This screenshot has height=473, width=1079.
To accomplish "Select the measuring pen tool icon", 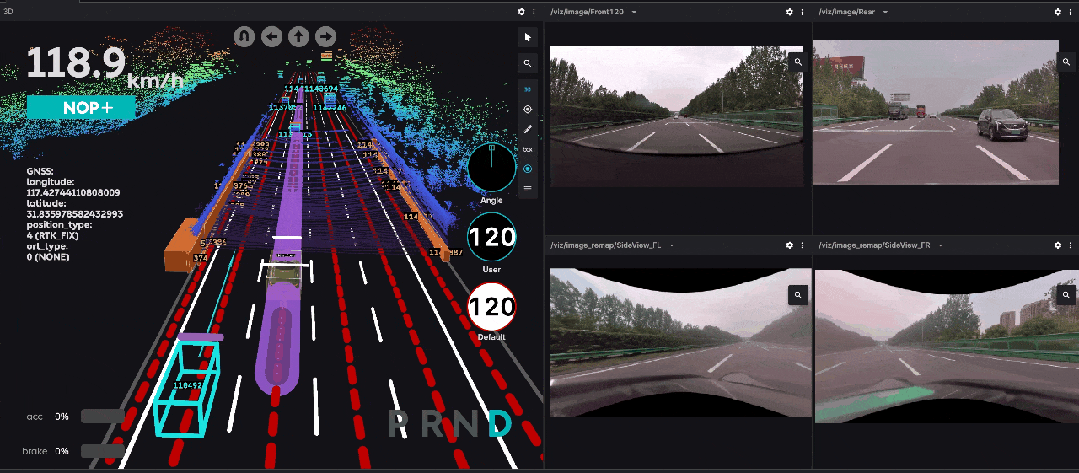I will point(528,129).
